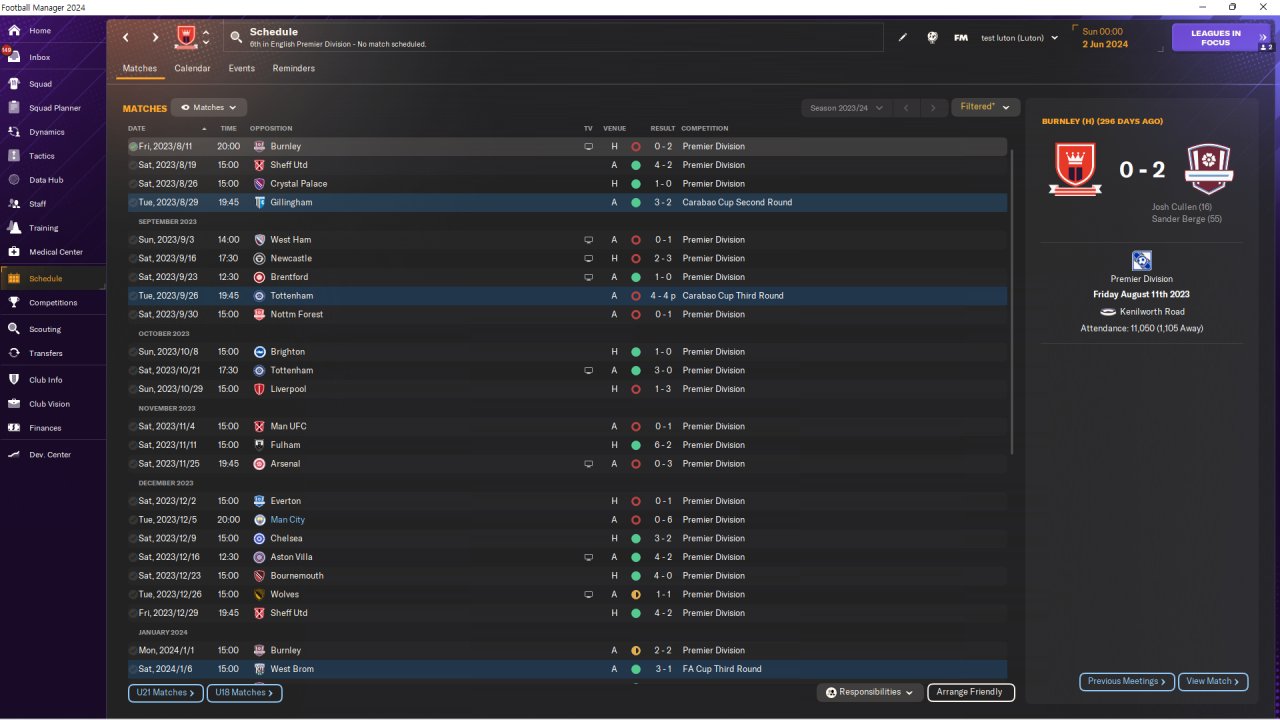The image size is (1280, 720).
Task: Click the Man City opposition link
Action: 288,520
